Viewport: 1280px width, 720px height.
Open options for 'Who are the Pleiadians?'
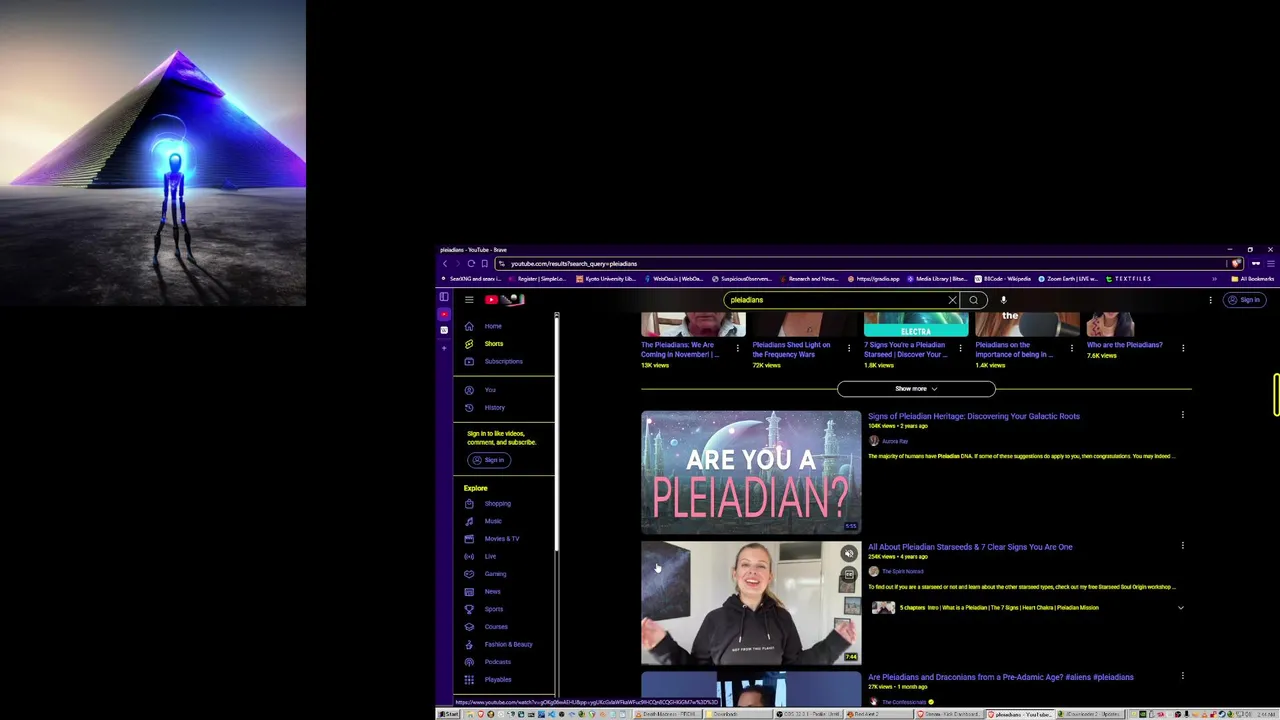tap(1183, 348)
